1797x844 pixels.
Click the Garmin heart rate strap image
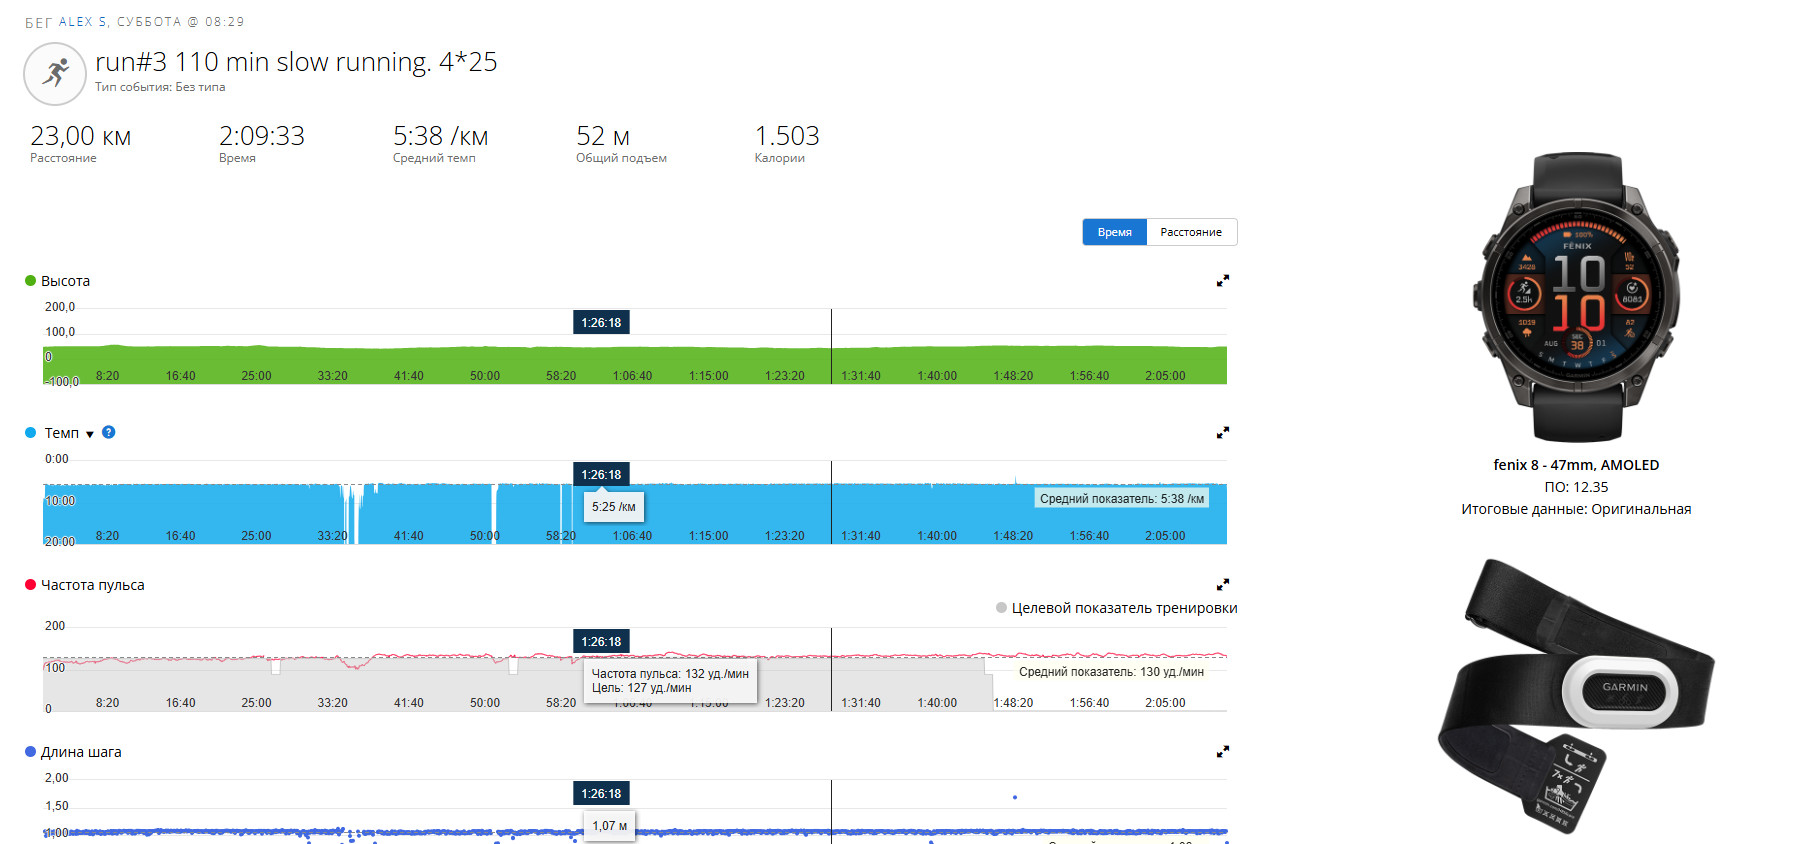tap(1576, 696)
